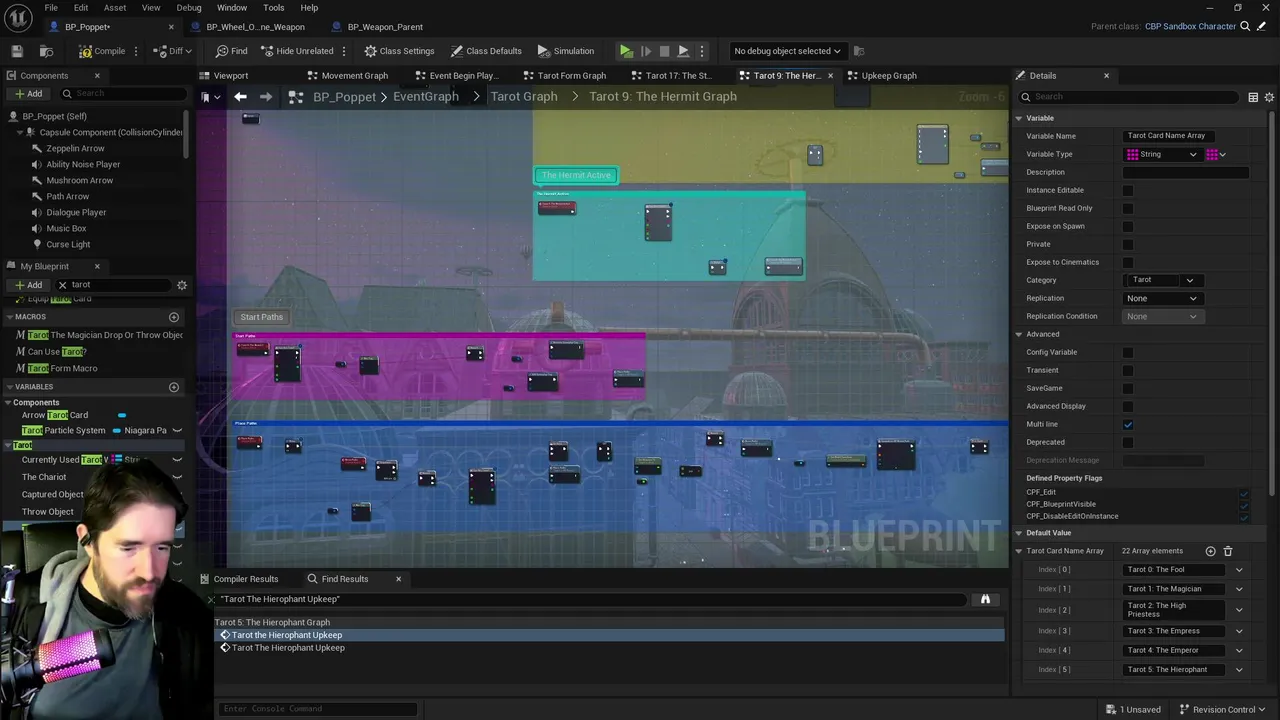
Task: Open Details panel settings gear
Action: coord(1270,97)
